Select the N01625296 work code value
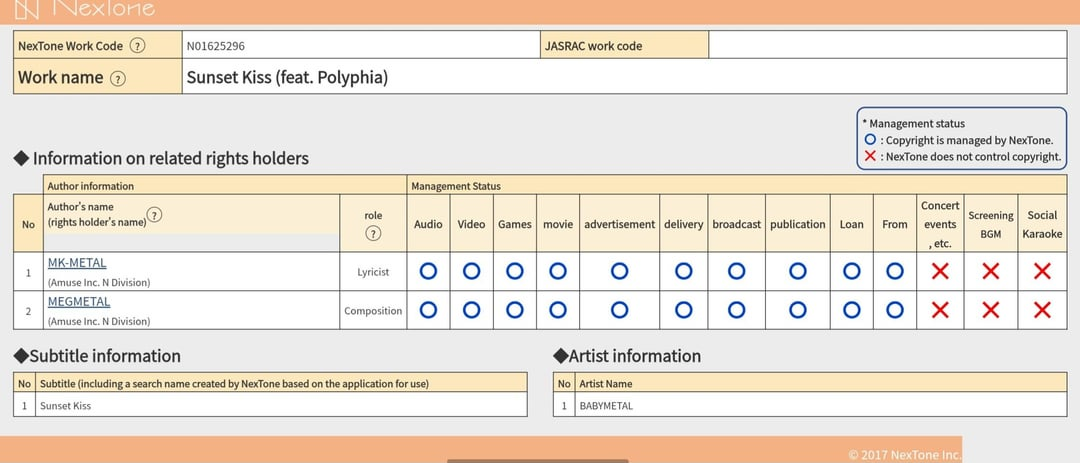This screenshot has width=1080, height=463. [215, 46]
